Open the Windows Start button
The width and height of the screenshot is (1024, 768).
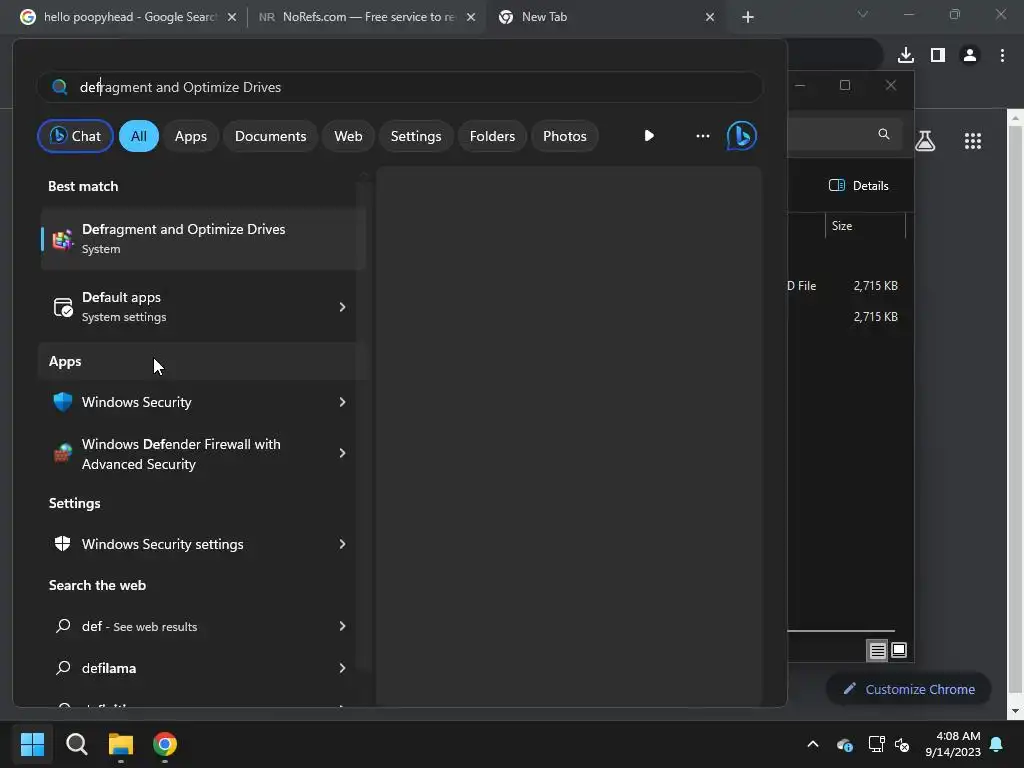point(32,744)
